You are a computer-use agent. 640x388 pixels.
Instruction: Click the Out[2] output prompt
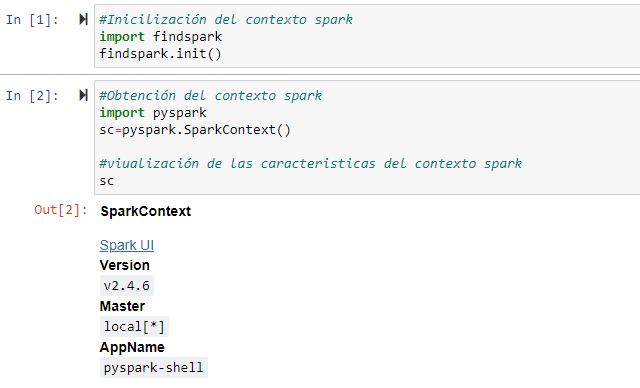point(60,210)
